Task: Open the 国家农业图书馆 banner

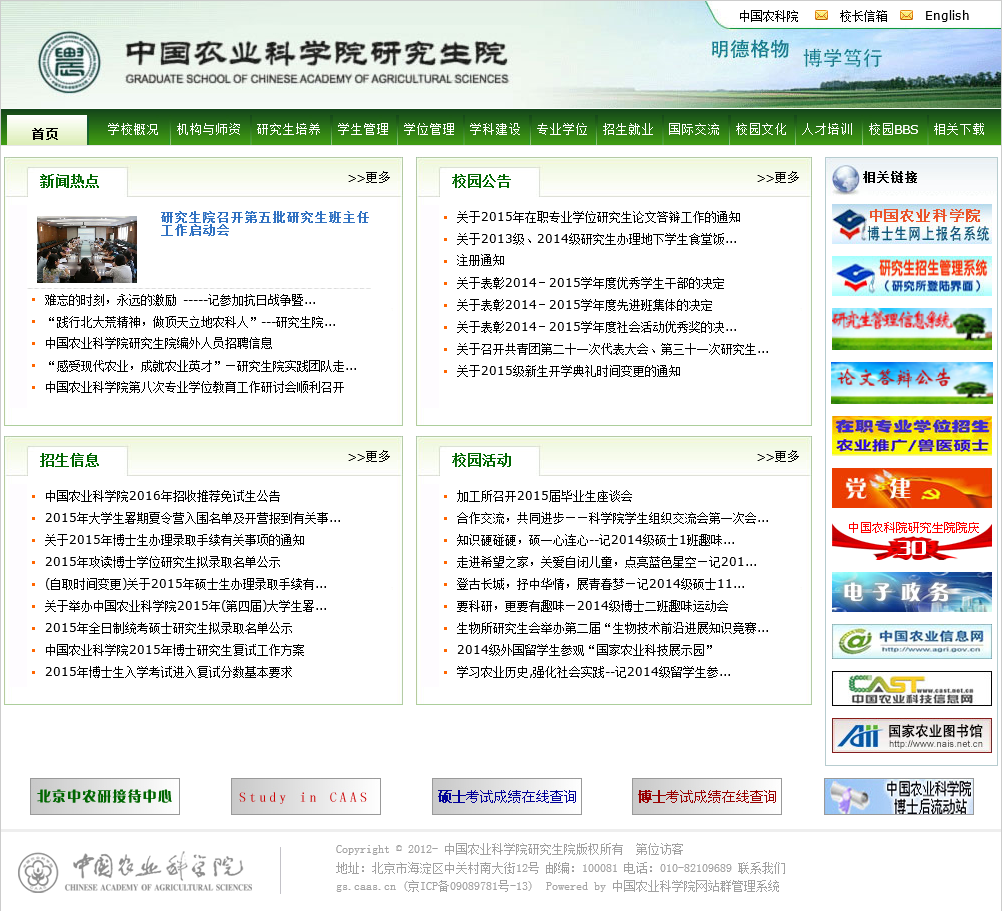Action: [x=911, y=735]
